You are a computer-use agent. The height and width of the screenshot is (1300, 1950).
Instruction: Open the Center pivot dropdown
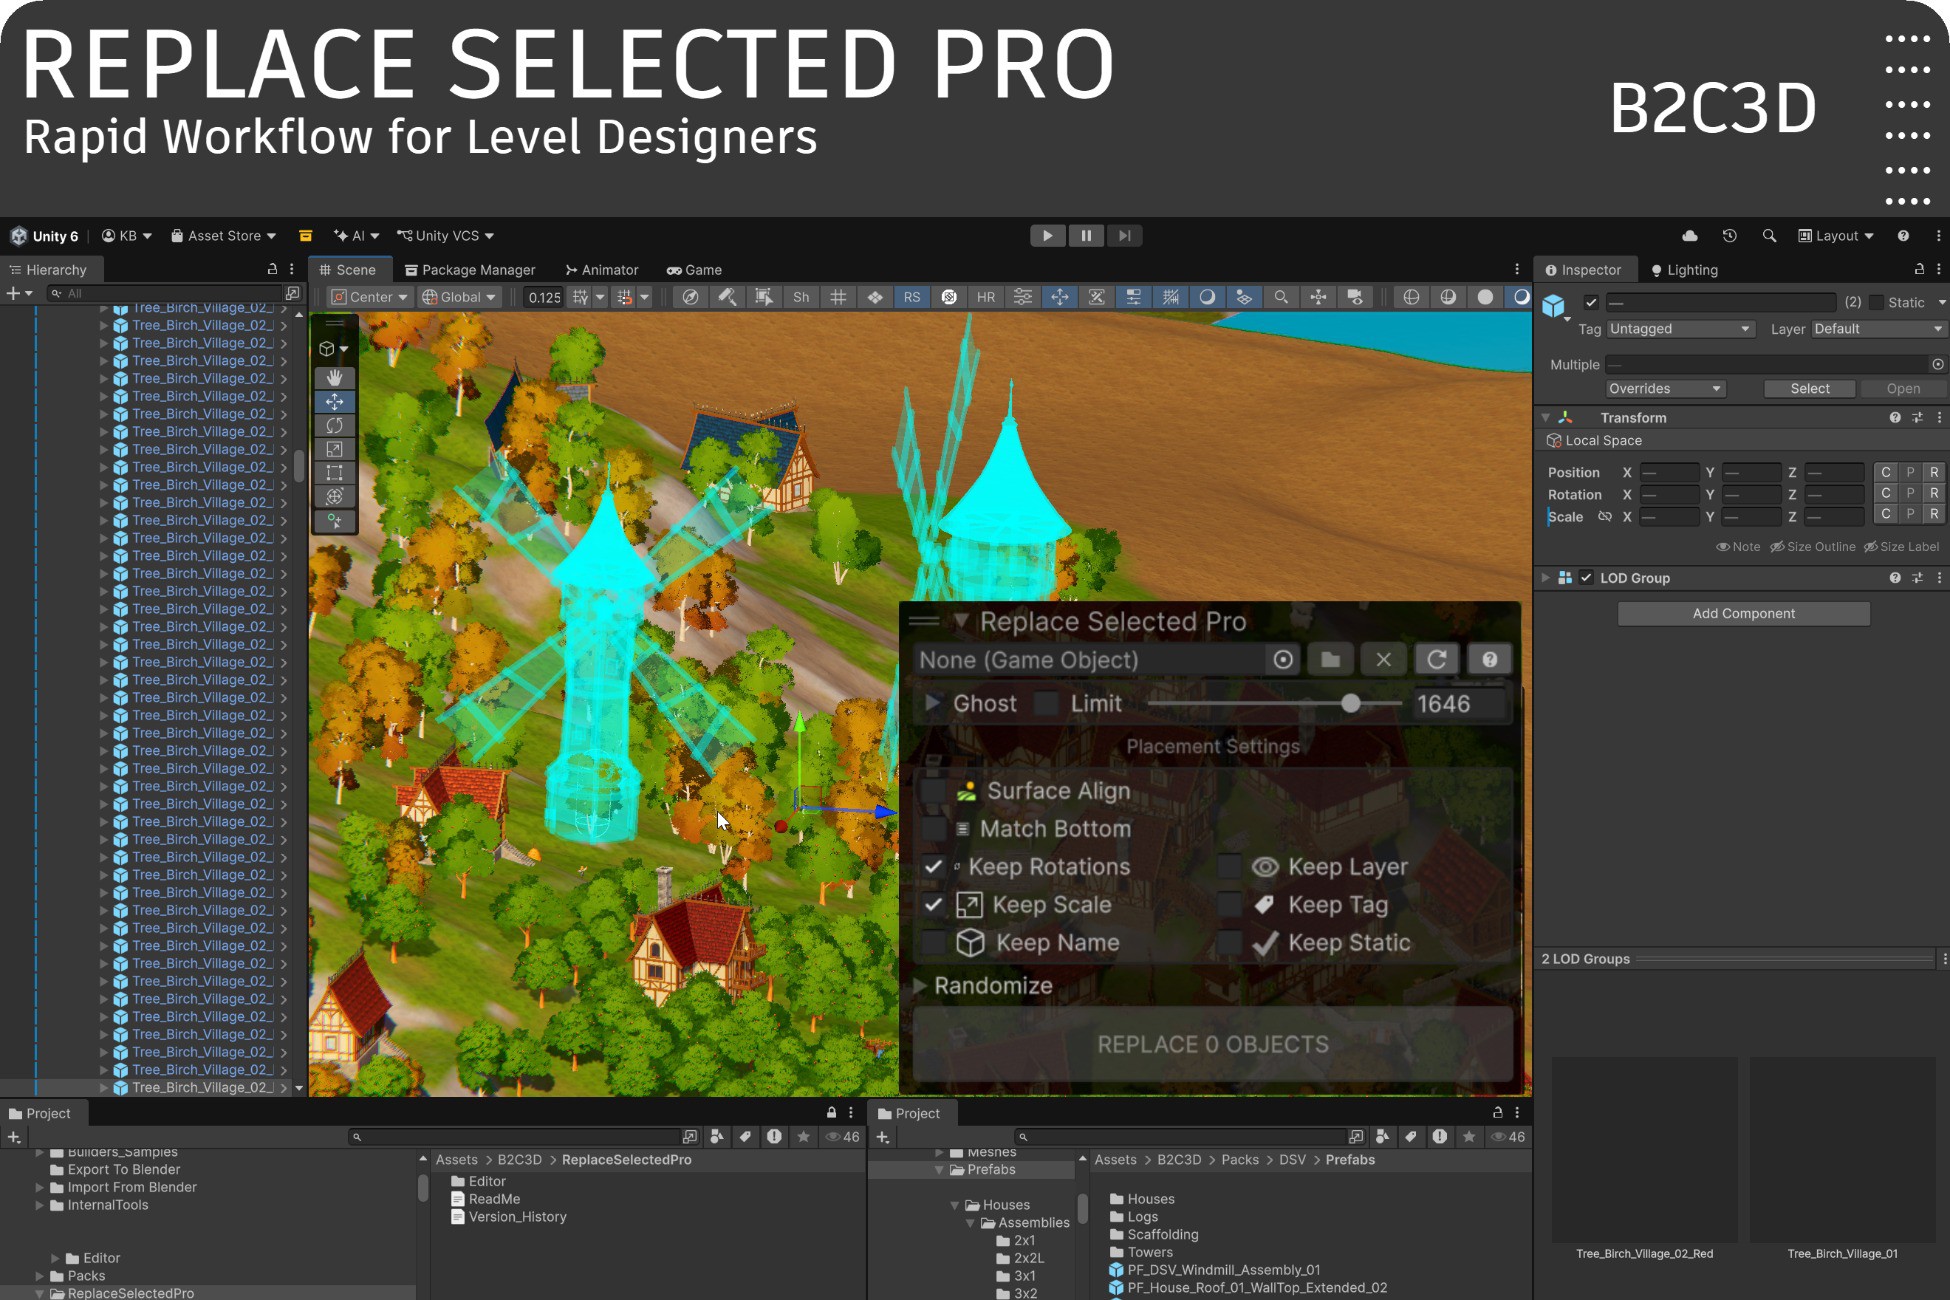(369, 297)
